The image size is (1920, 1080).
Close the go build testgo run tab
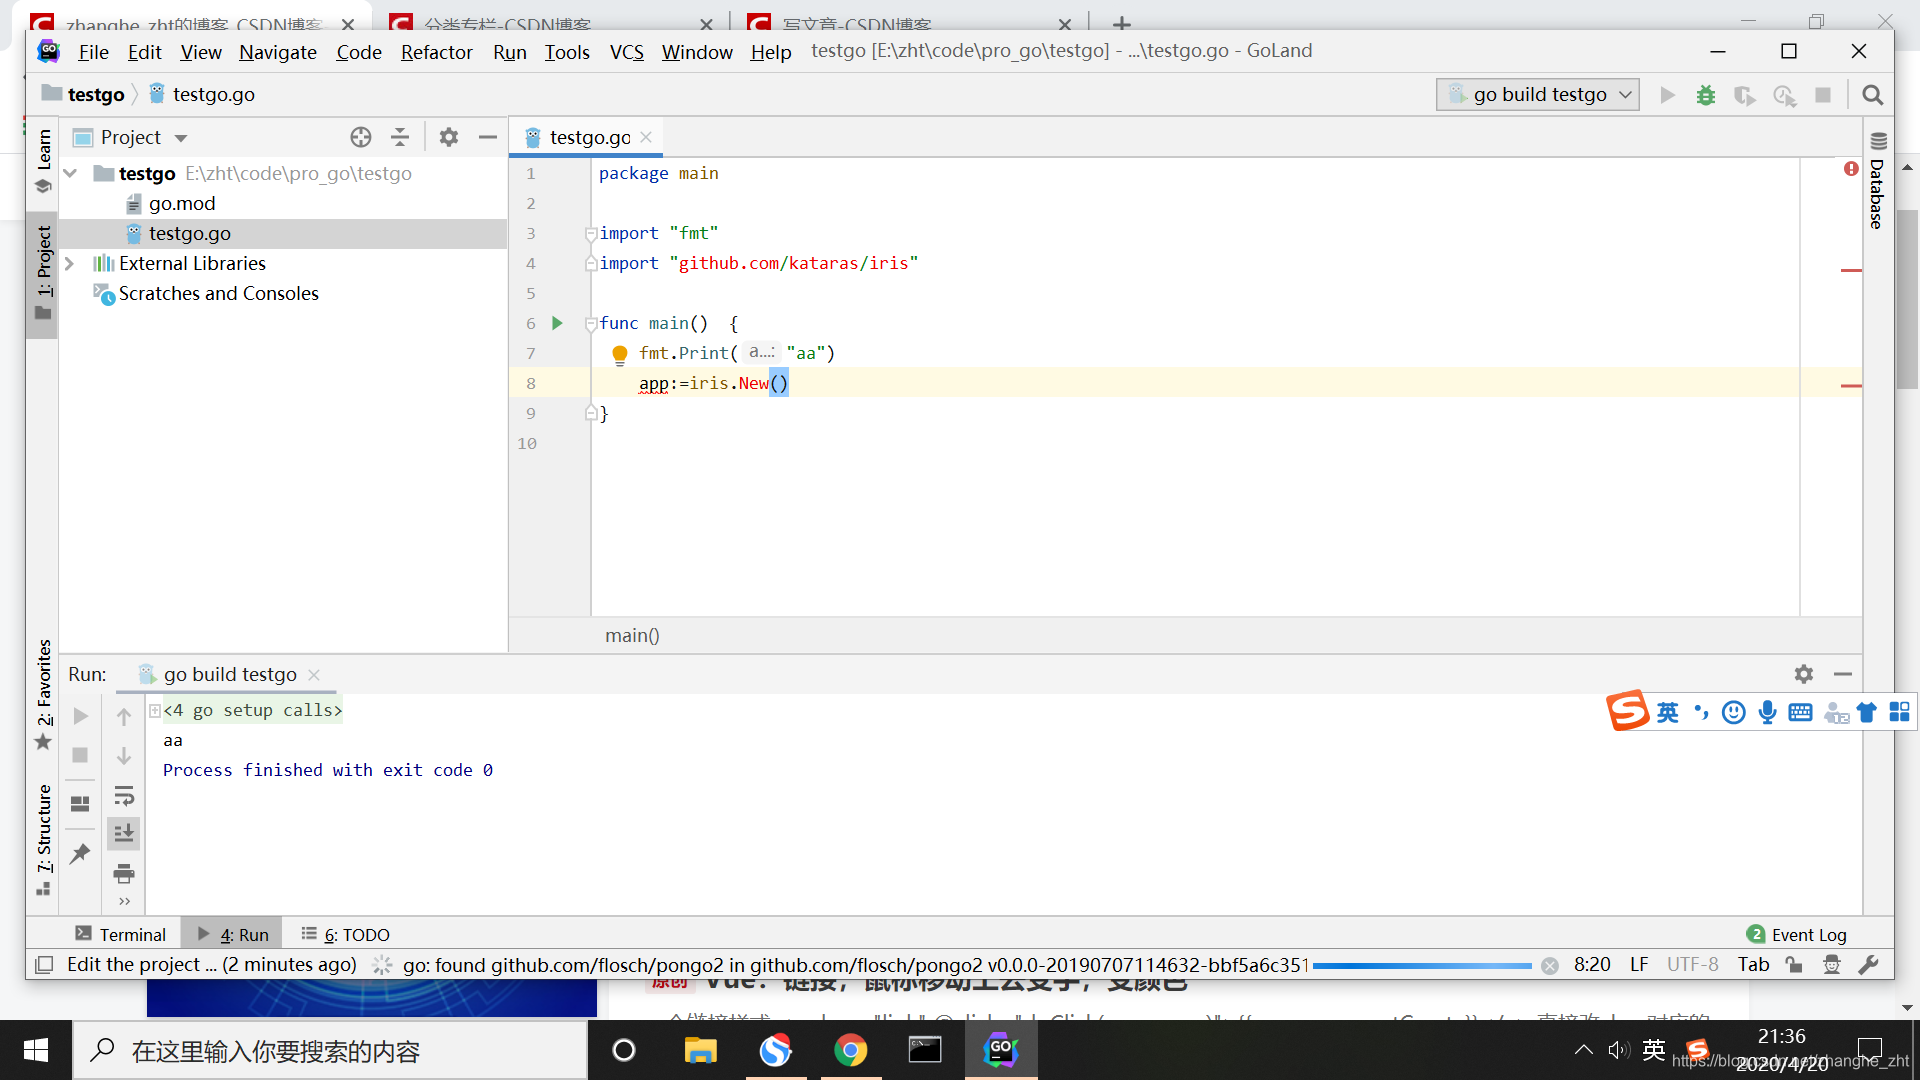(x=314, y=675)
